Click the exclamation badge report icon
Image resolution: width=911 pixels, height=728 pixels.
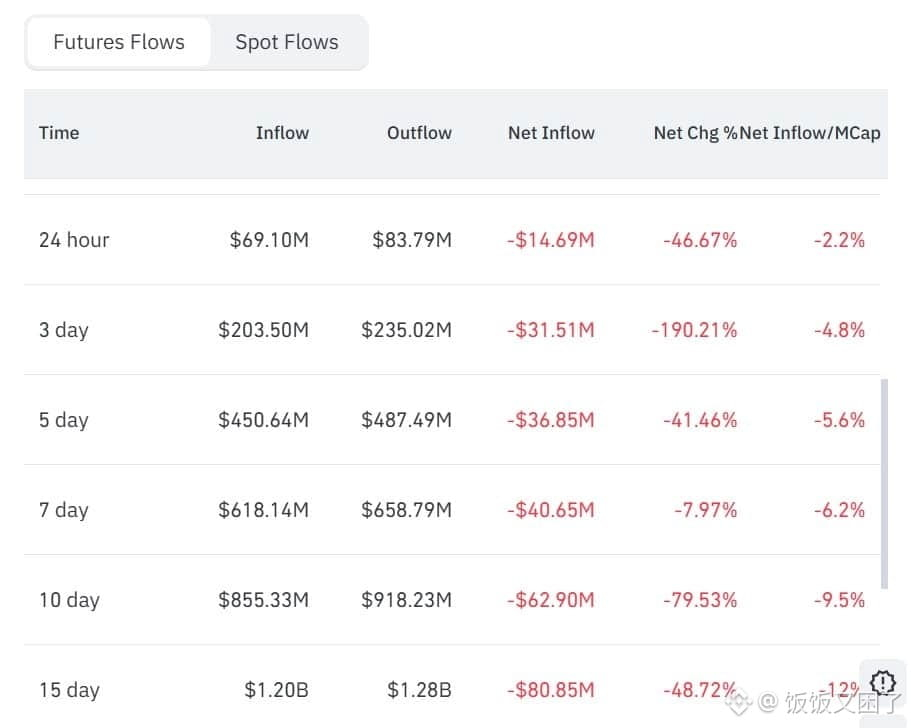(883, 682)
